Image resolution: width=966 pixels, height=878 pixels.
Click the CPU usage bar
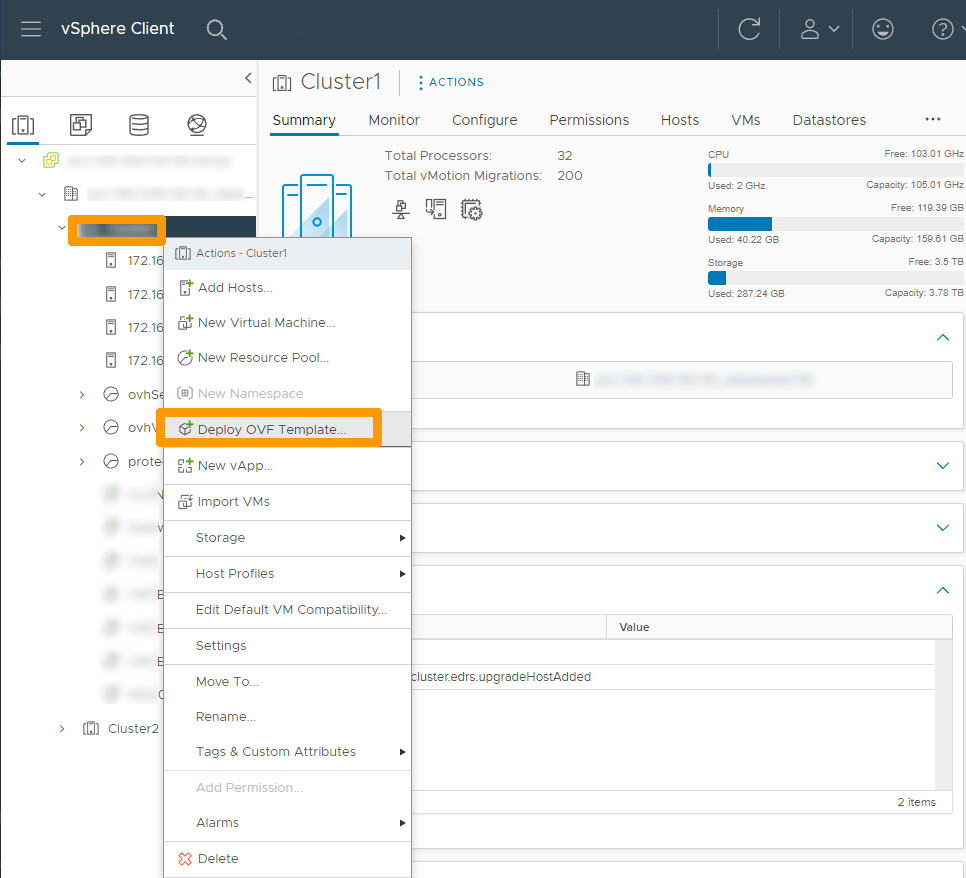pyautogui.click(x=835, y=170)
